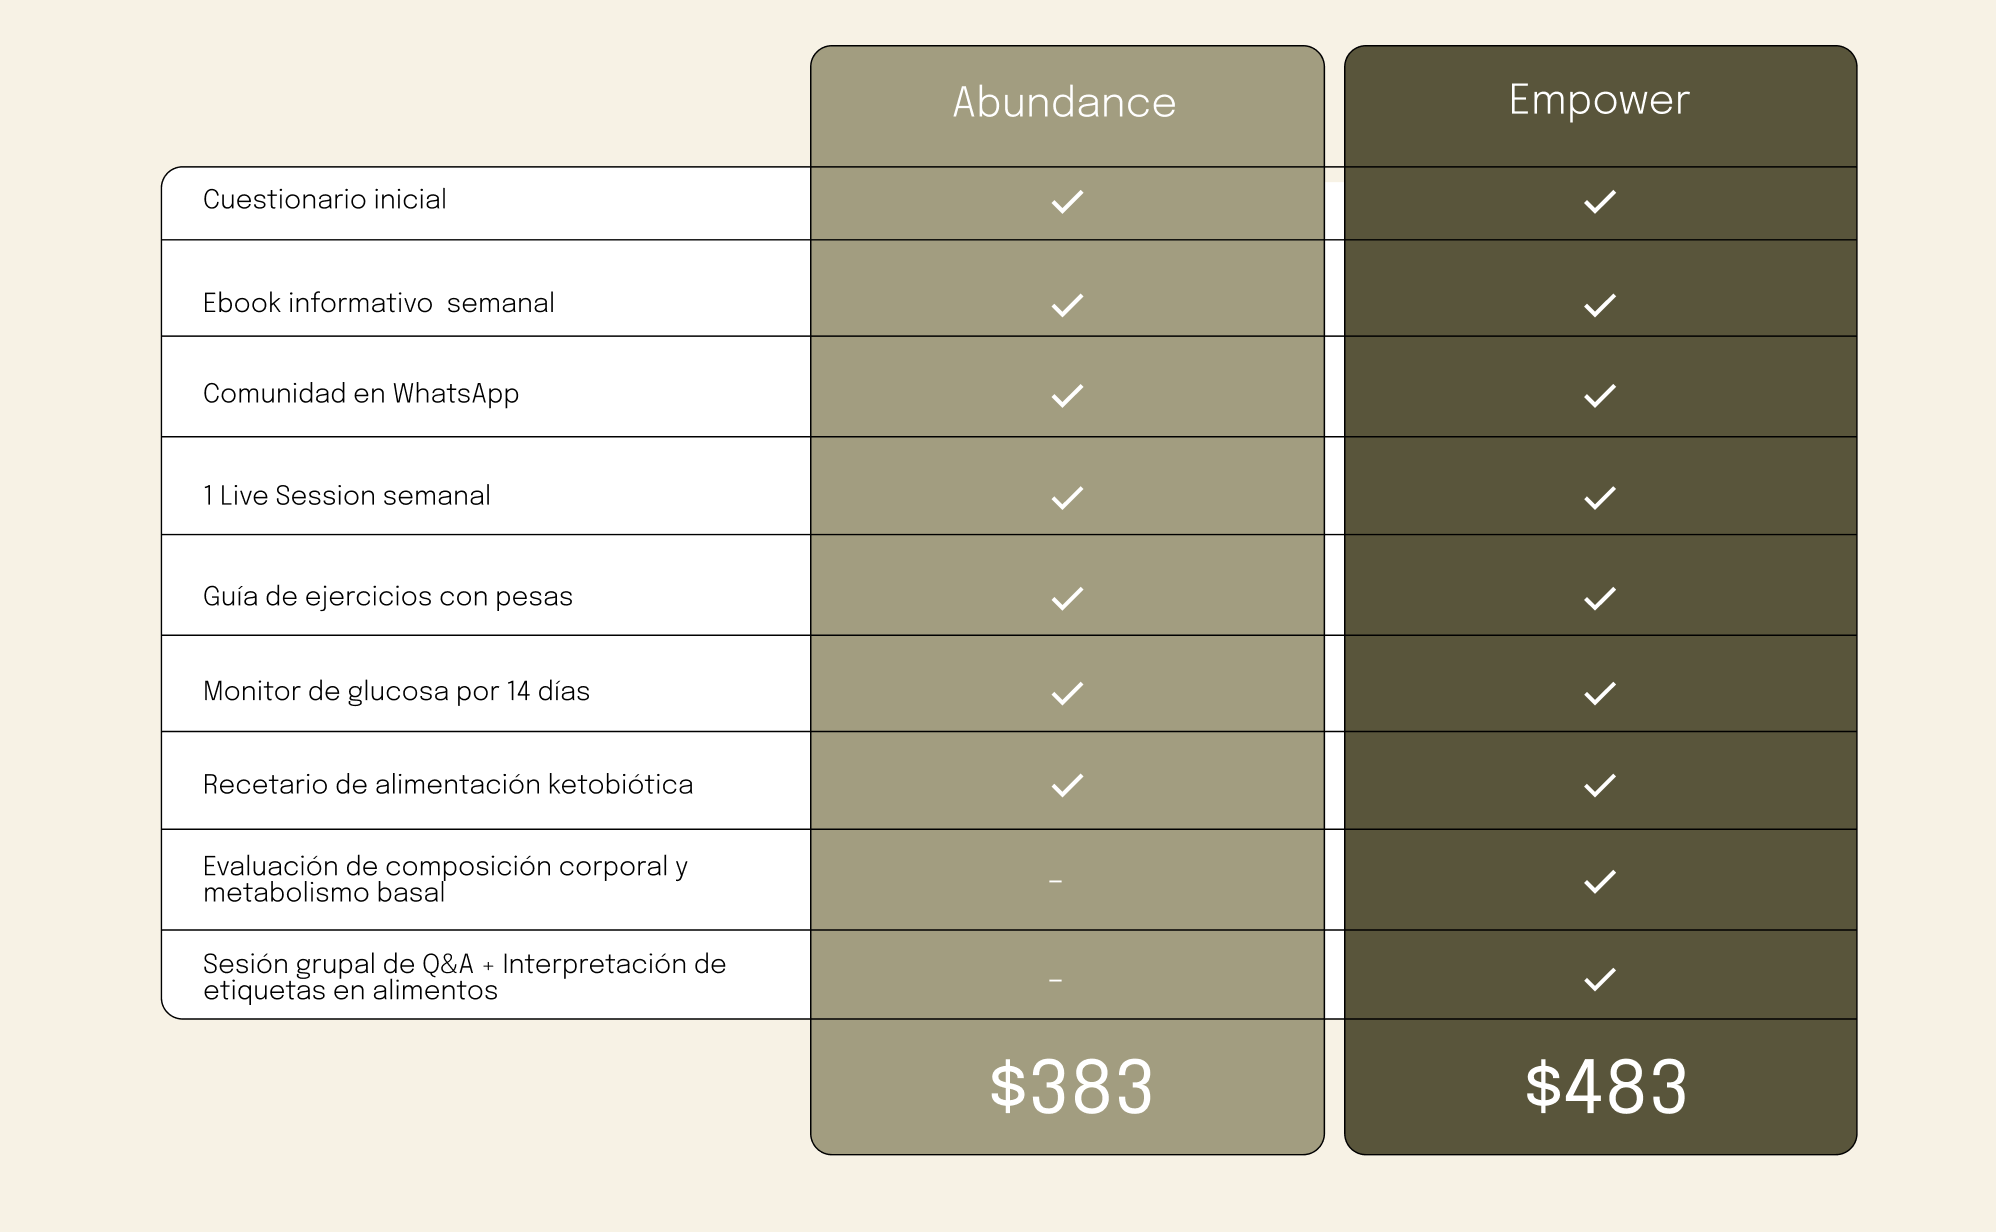Click Abundance checkmark for Cuestionario inicial
Image resolution: width=1996 pixels, height=1232 pixels.
click(1067, 202)
